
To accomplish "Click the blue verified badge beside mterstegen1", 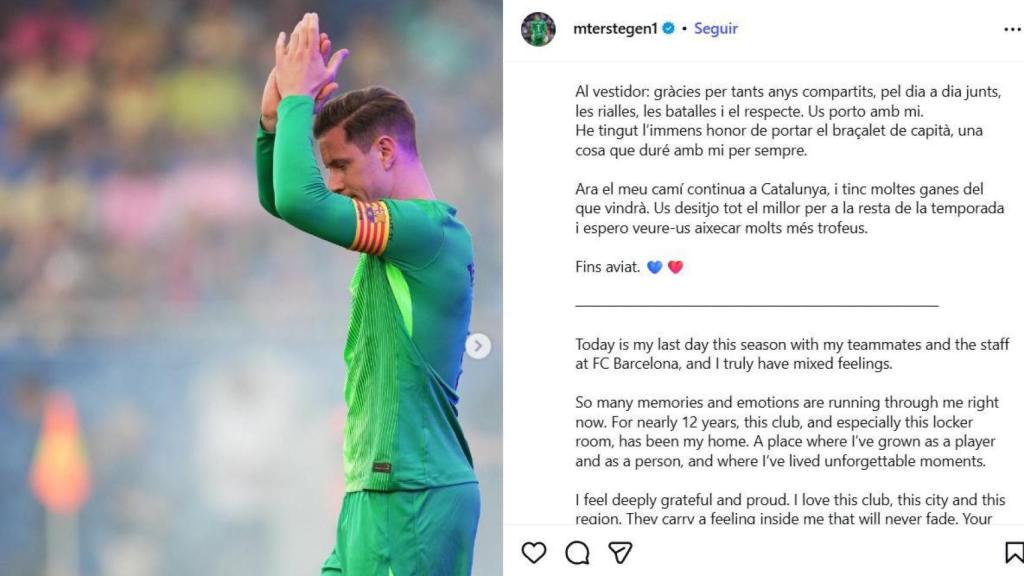I will (668, 28).
